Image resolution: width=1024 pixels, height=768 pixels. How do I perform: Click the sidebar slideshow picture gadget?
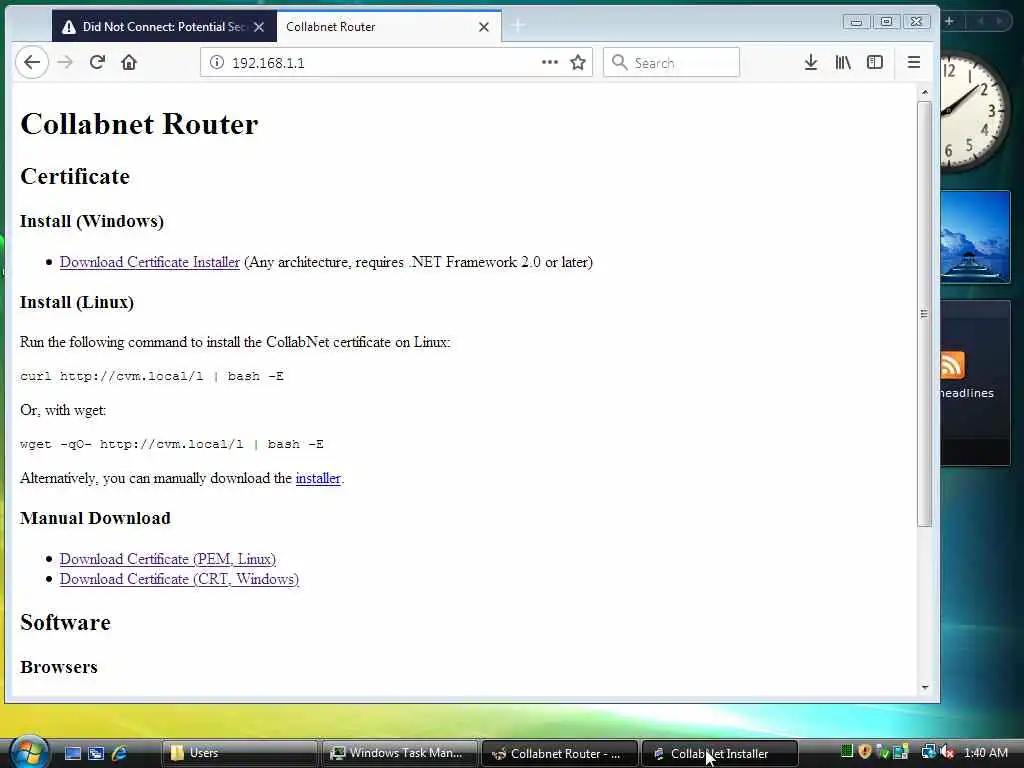point(974,236)
